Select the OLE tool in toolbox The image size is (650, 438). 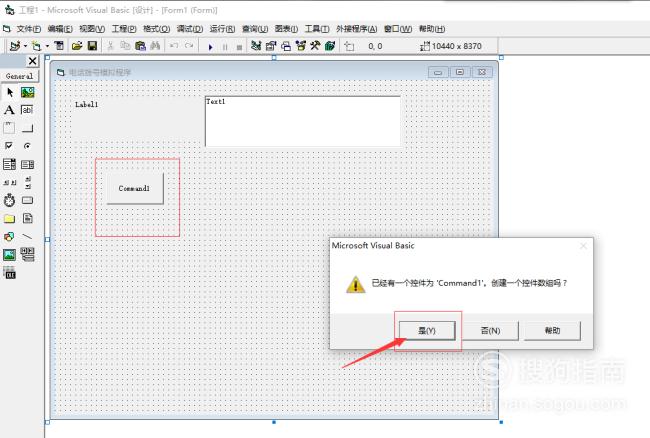pos(10,273)
